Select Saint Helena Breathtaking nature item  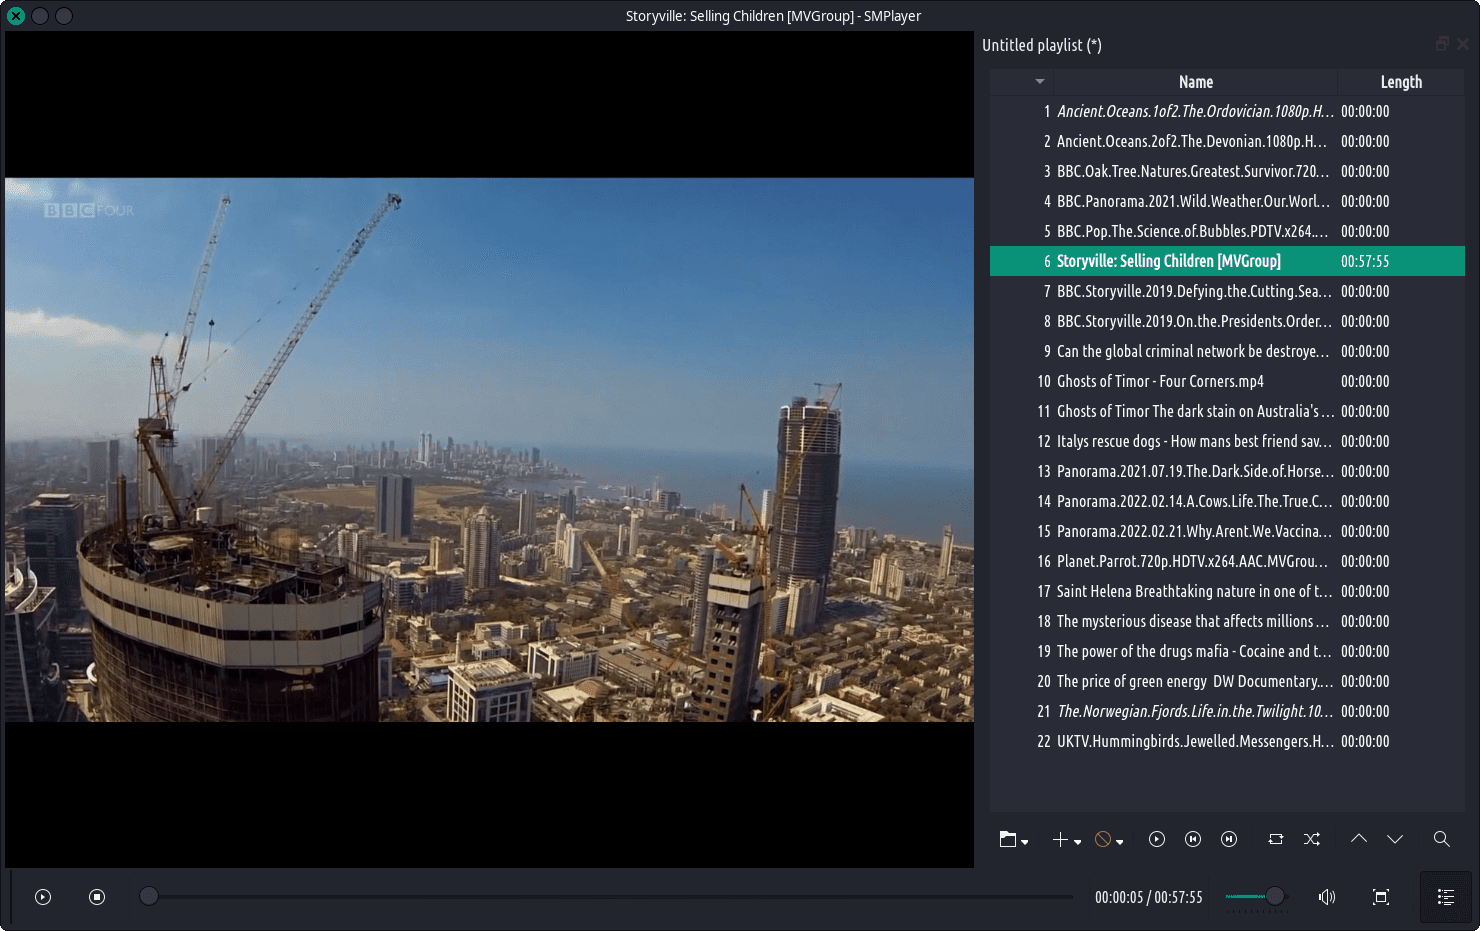tap(1227, 591)
